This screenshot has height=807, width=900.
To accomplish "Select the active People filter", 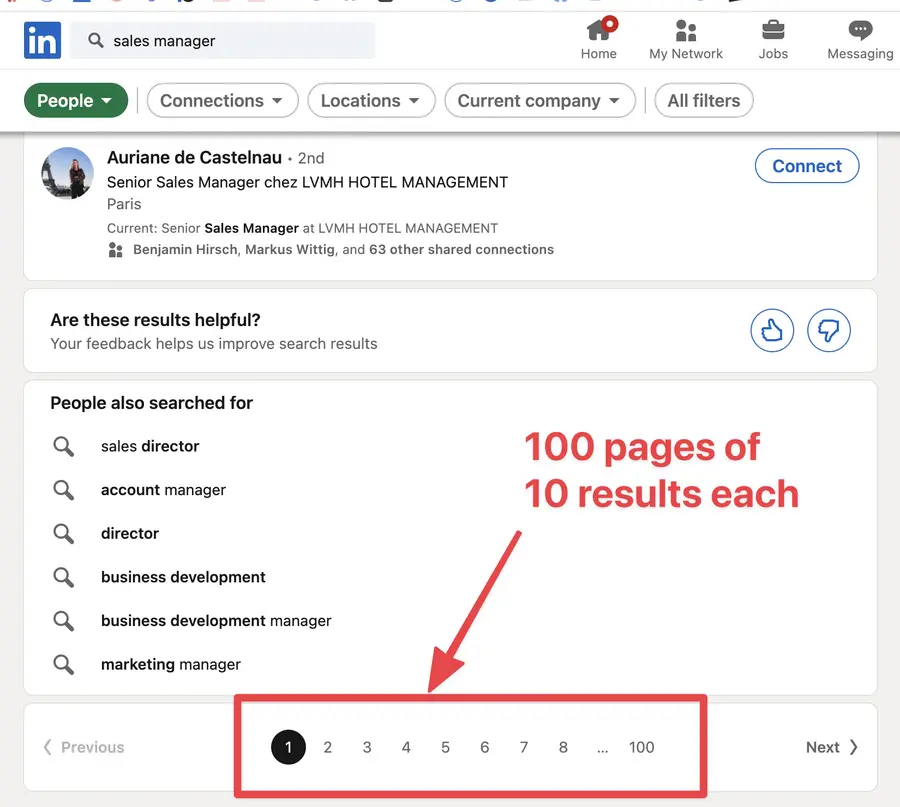I will click(x=75, y=100).
